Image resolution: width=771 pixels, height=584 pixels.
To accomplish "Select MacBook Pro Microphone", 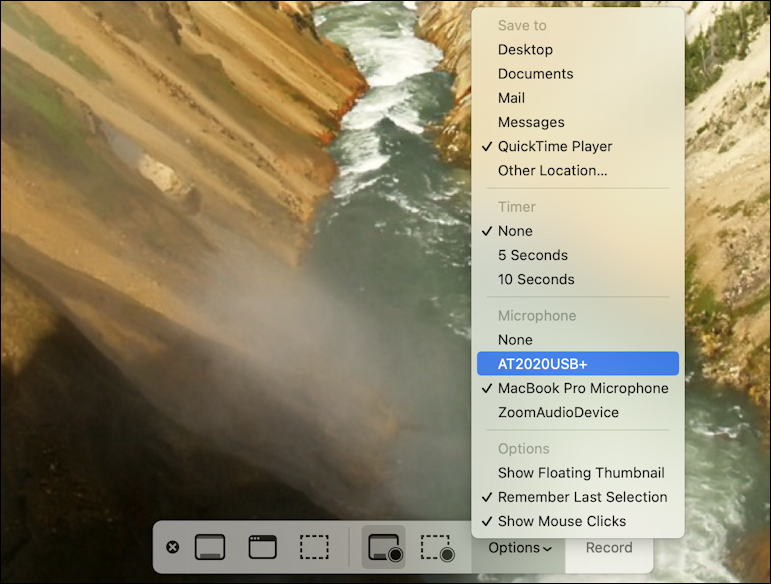I will 578,388.
